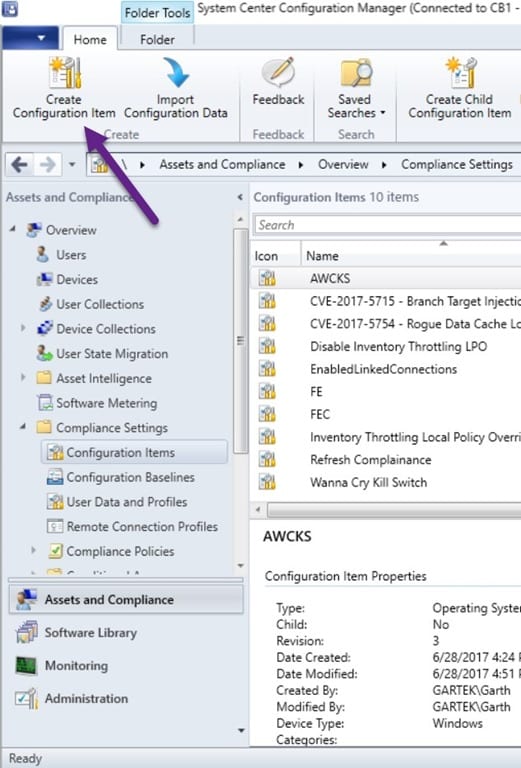The image size is (521, 768).
Task: Click the Configuration Baselines icon
Action: (55, 477)
